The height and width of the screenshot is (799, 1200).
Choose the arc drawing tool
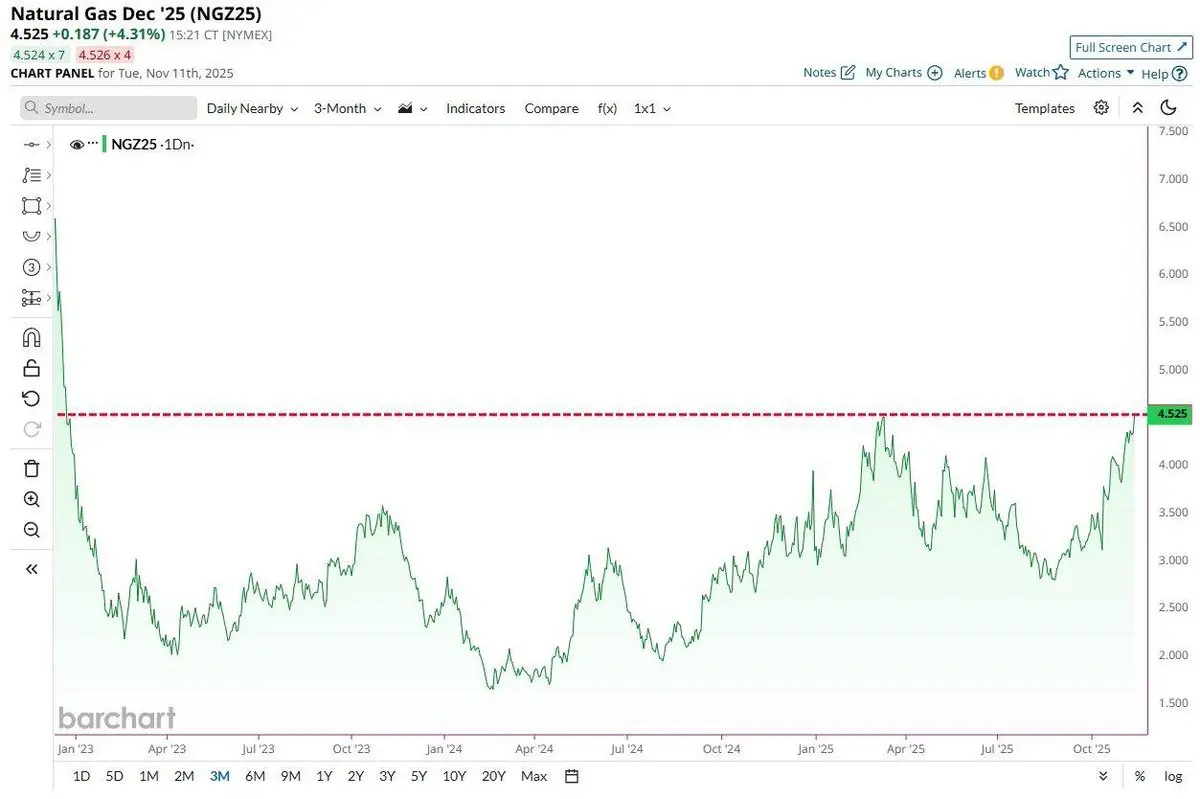point(31,236)
